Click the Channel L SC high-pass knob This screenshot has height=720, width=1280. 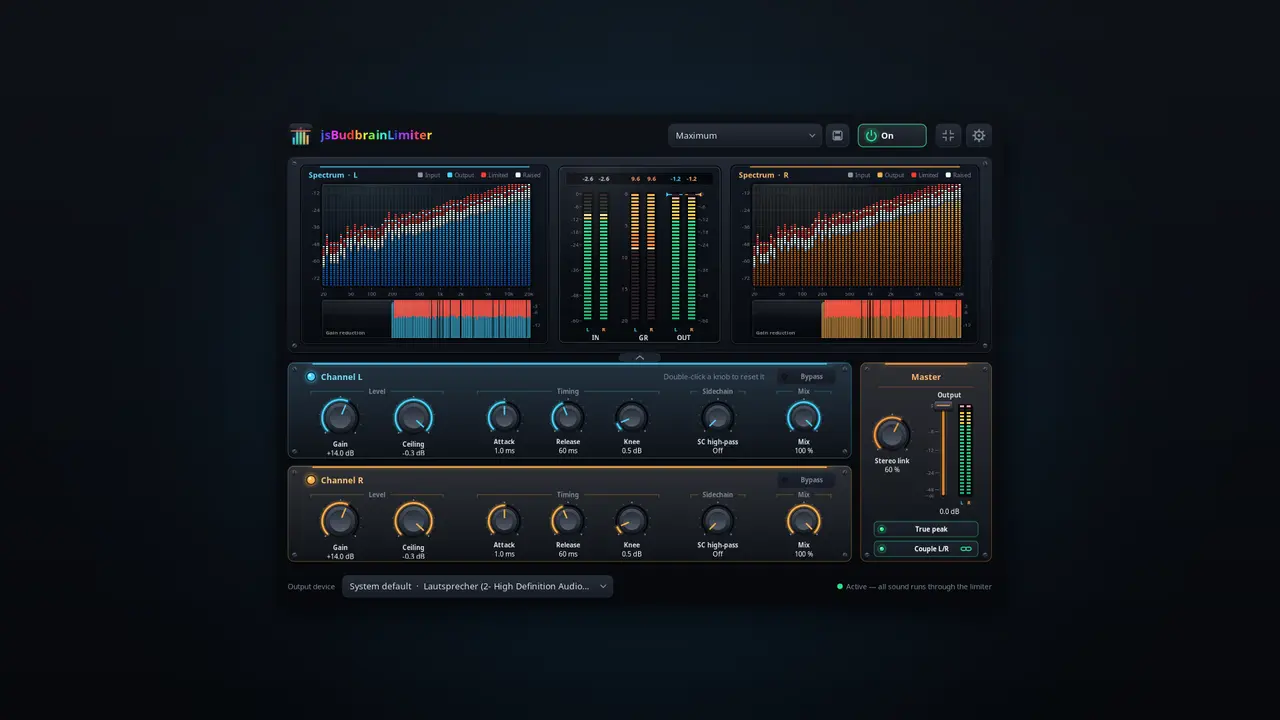pos(718,417)
